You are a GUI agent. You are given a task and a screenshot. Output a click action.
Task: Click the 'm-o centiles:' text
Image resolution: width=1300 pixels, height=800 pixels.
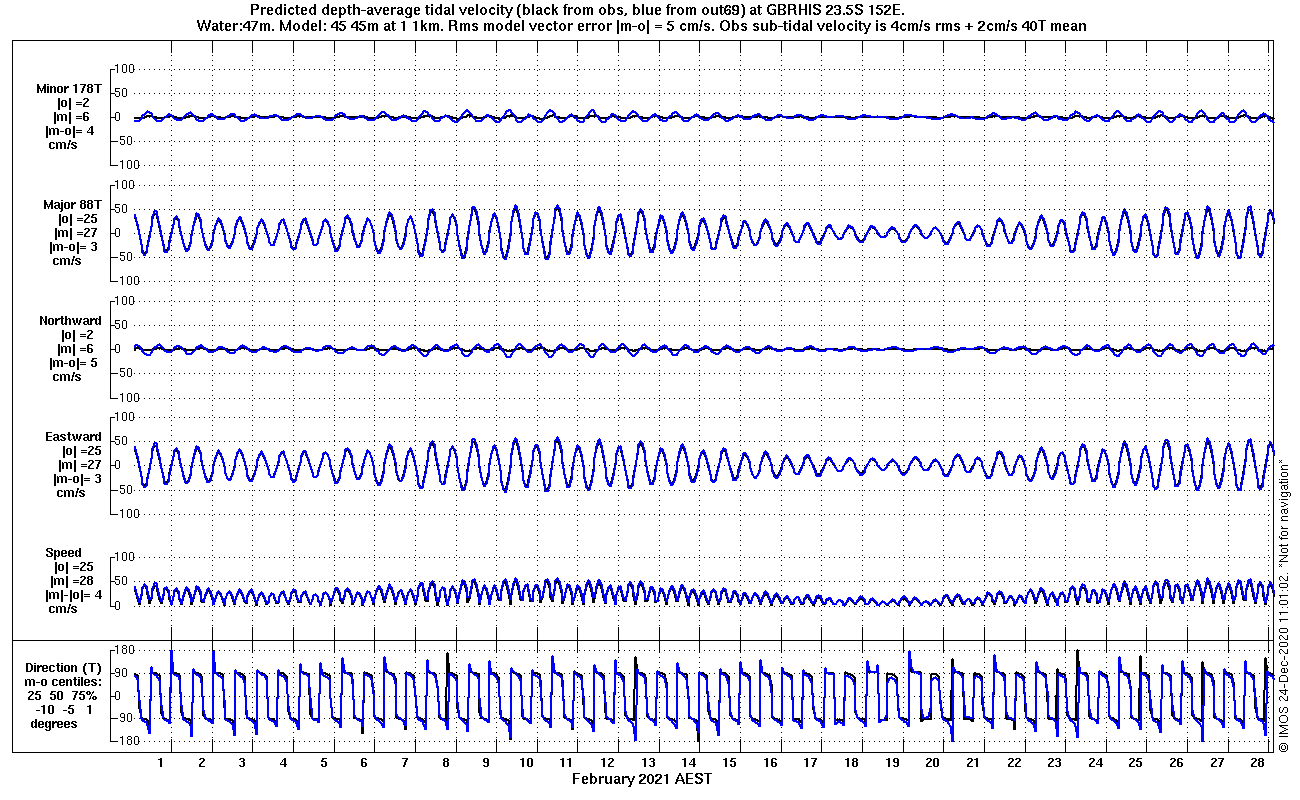coord(63,682)
